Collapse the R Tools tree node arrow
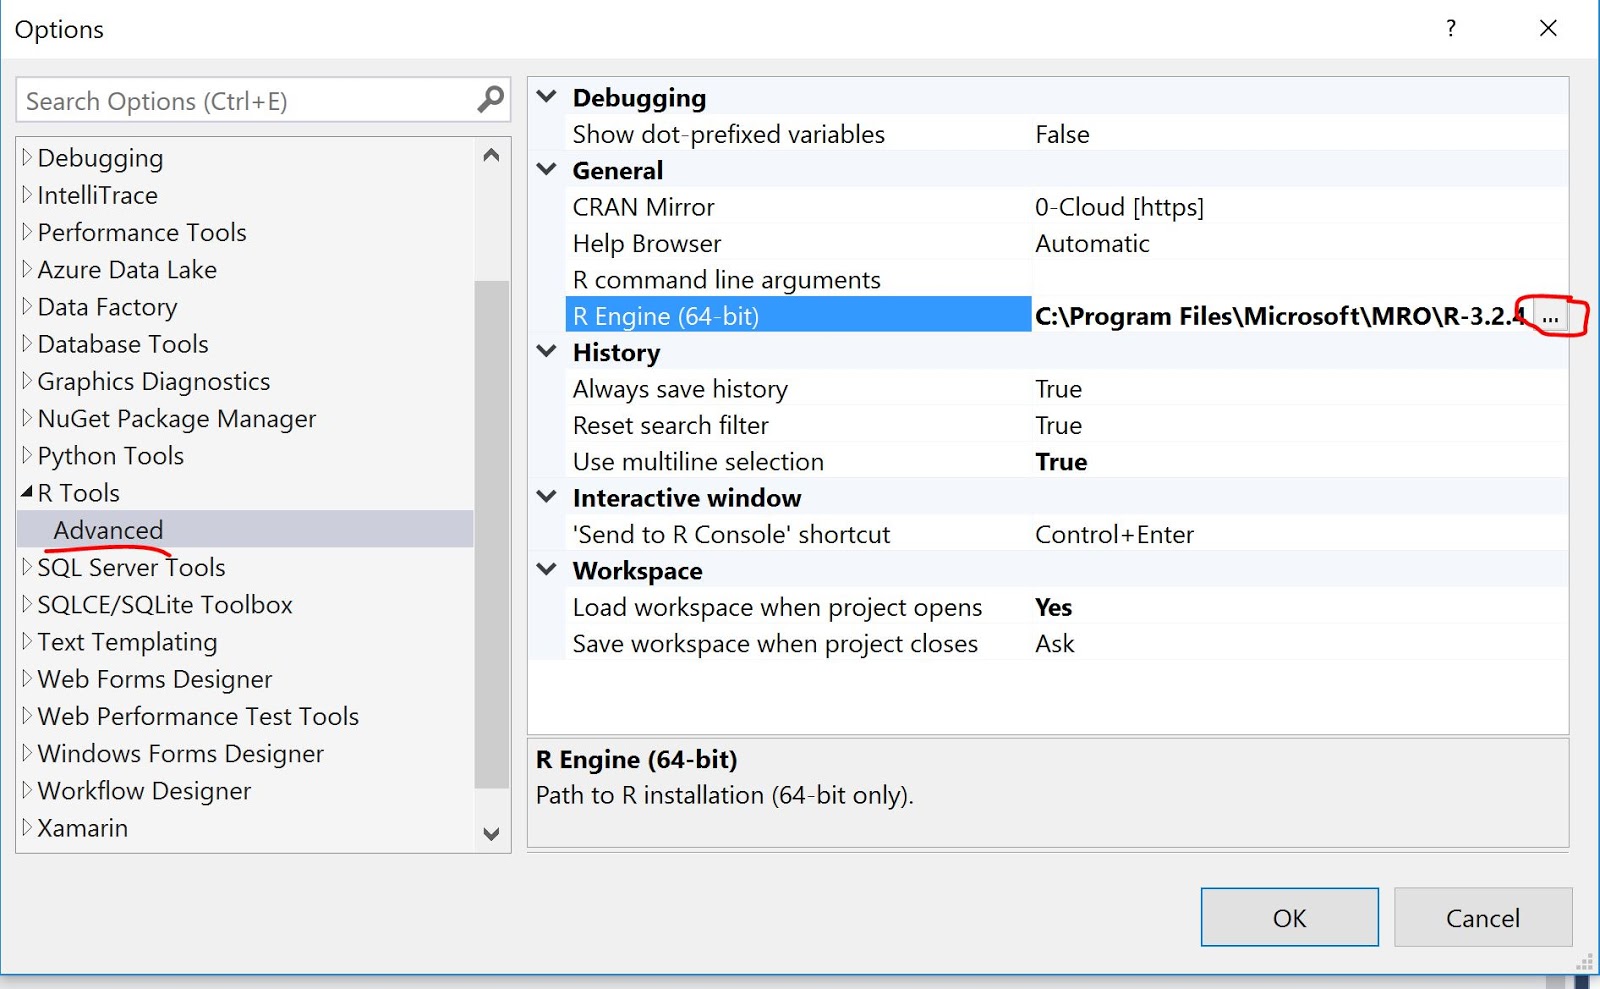The width and height of the screenshot is (1600, 989). tap(26, 492)
